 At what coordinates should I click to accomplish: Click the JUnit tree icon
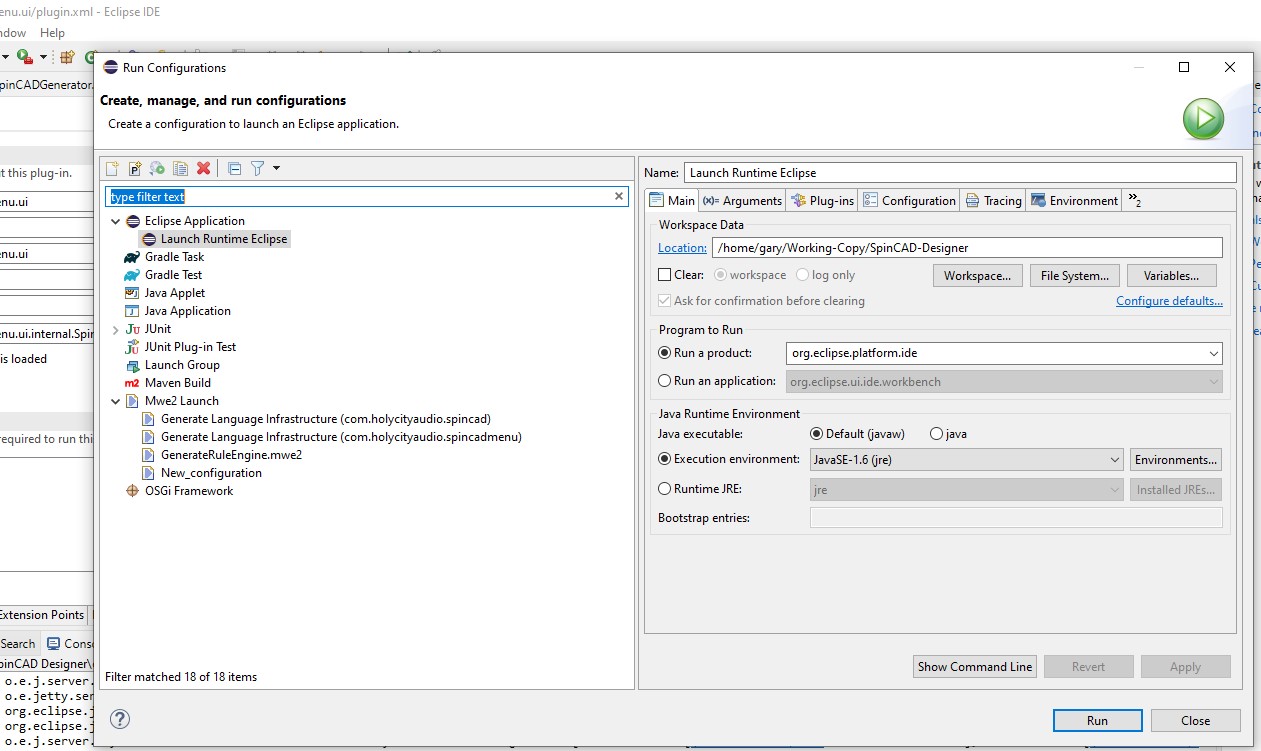pos(132,329)
